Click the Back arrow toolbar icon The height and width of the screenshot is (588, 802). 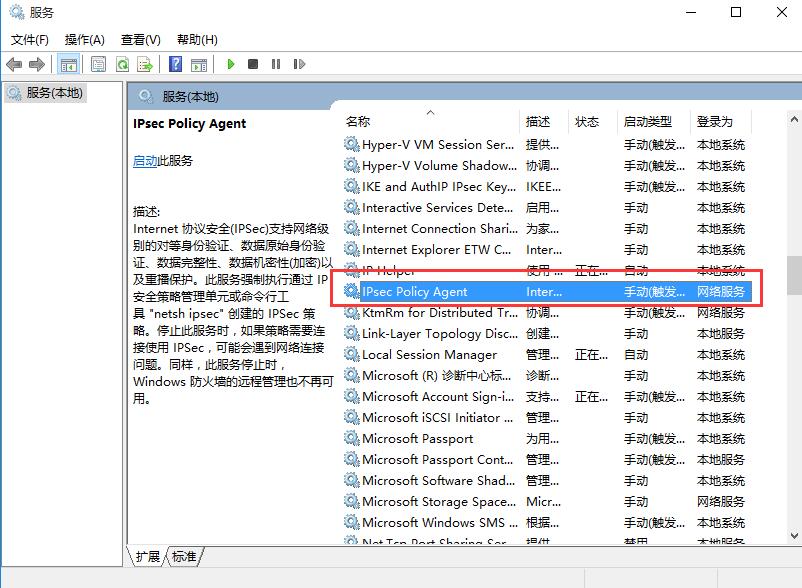pyautogui.click(x=14, y=64)
